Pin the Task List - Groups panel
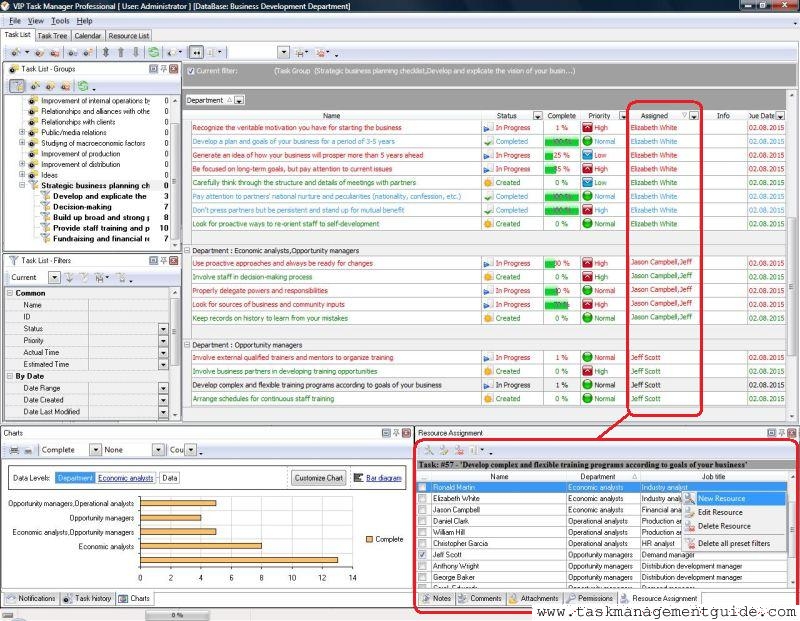 point(163,68)
